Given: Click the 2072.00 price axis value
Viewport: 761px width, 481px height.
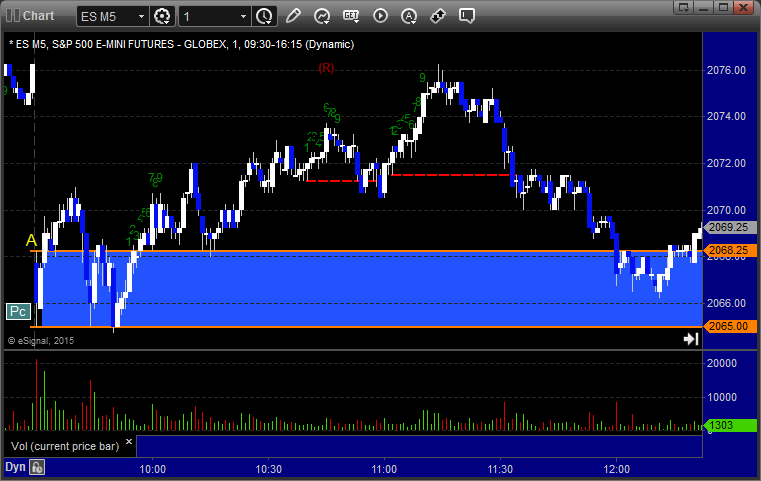Looking at the screenshot, I should coord(726,163).
